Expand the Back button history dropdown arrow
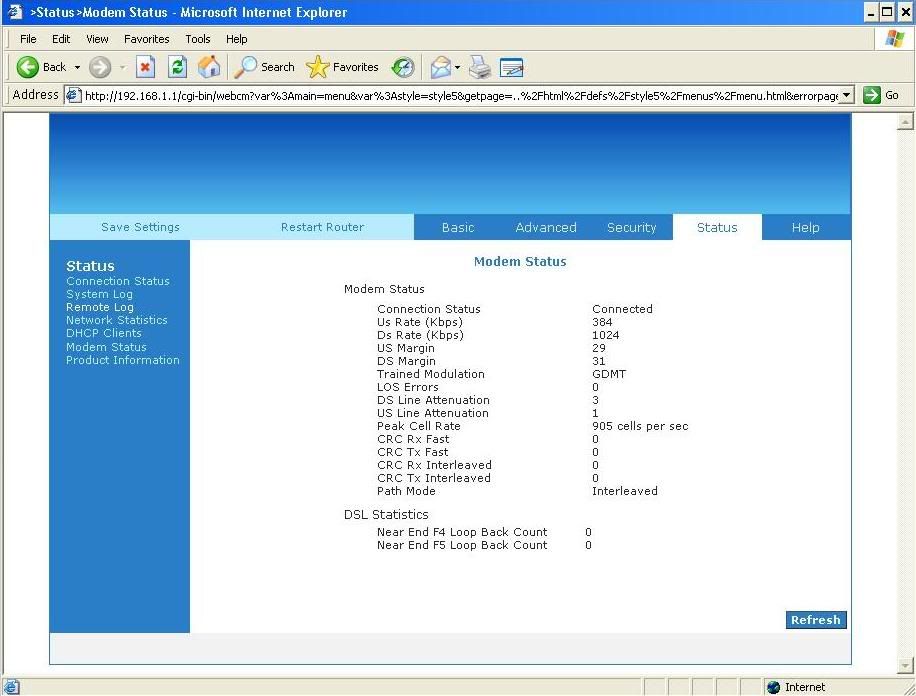This screenshot has width=916, height=696. tap(77, 68)
